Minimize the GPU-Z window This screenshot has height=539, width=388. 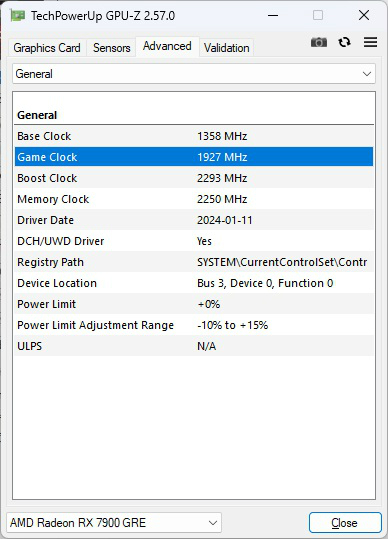click(273, 15)
